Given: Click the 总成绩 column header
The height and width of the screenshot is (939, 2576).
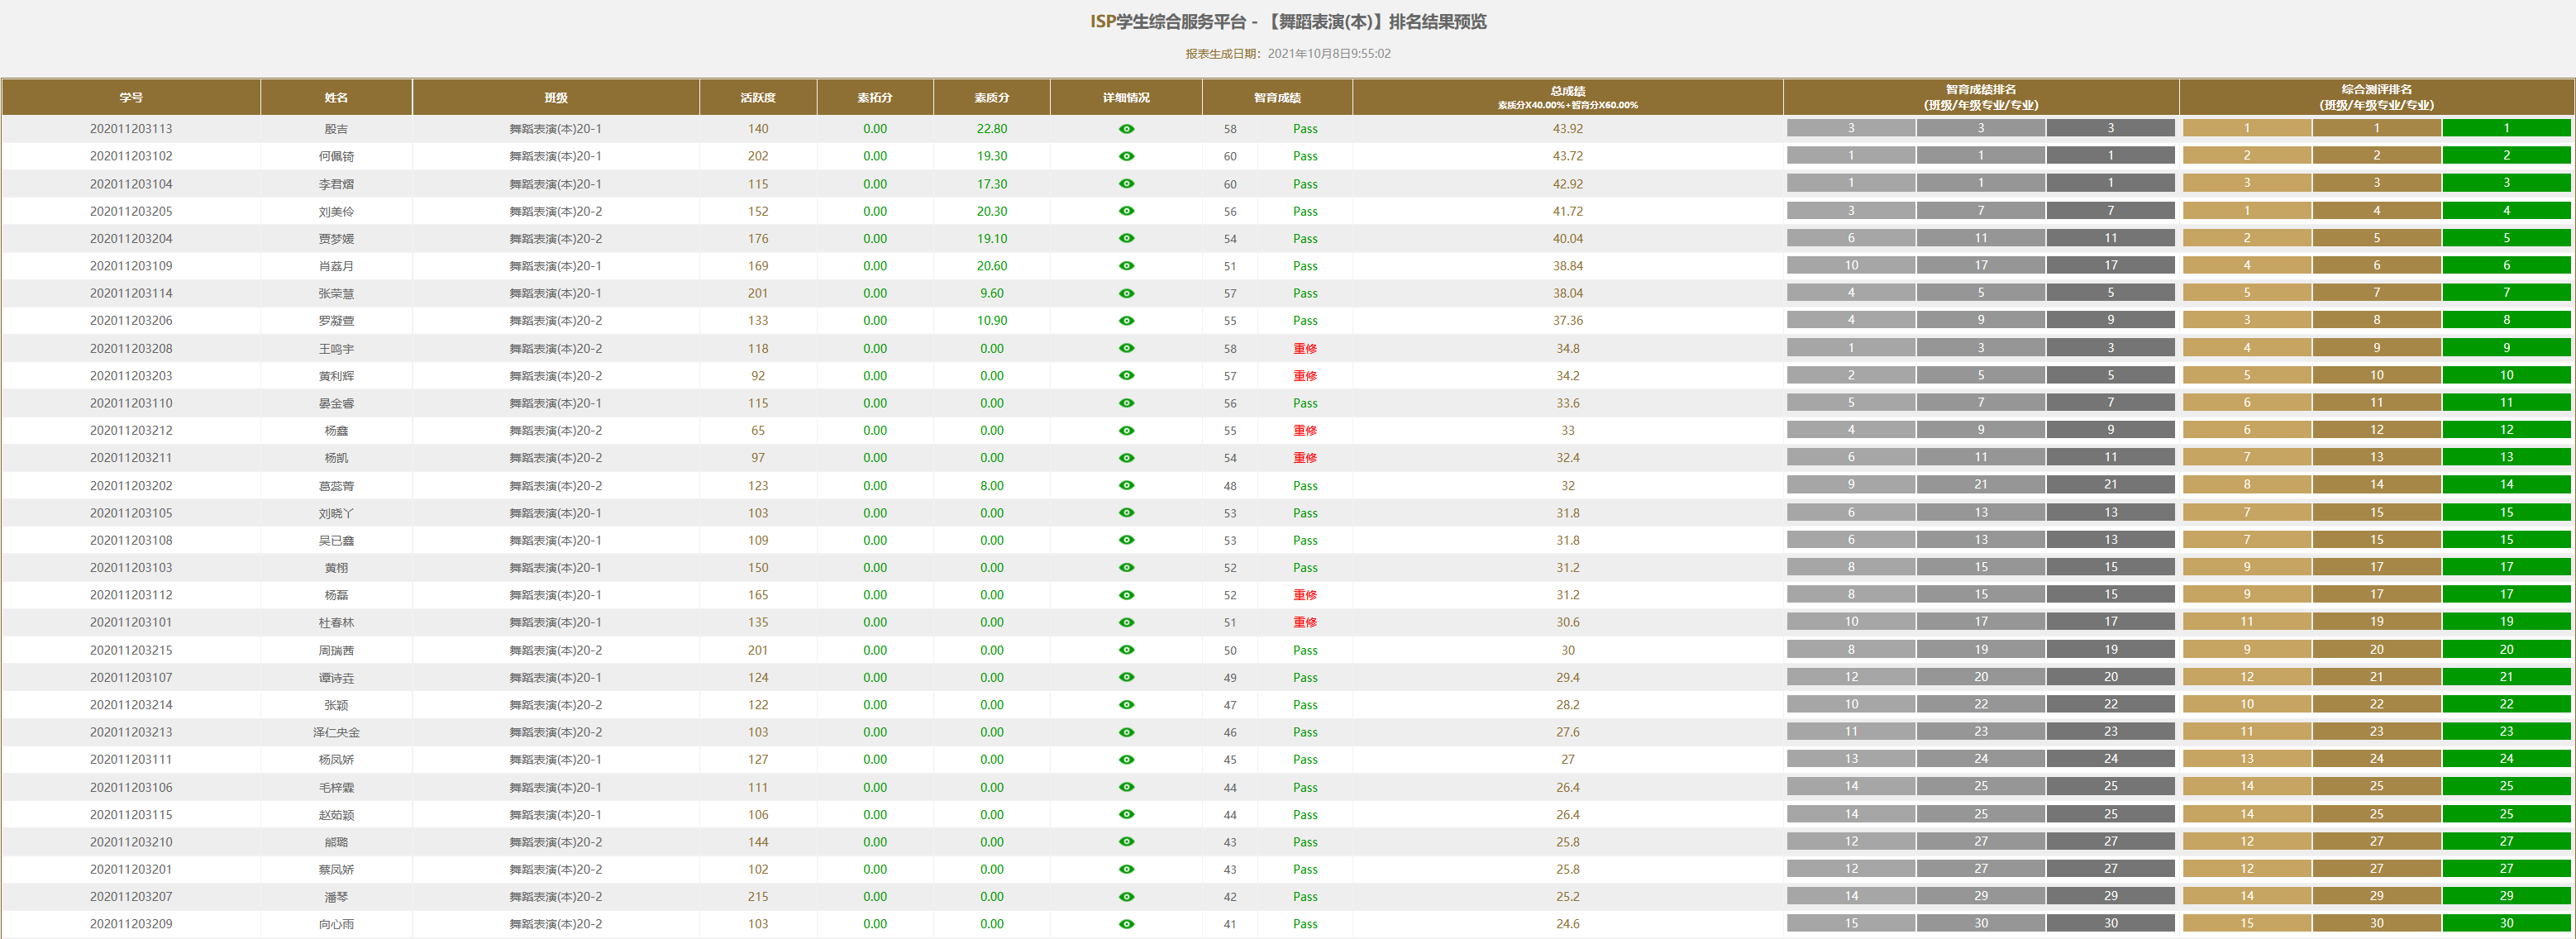Looking at the screenshot, I should [1568, 97].
